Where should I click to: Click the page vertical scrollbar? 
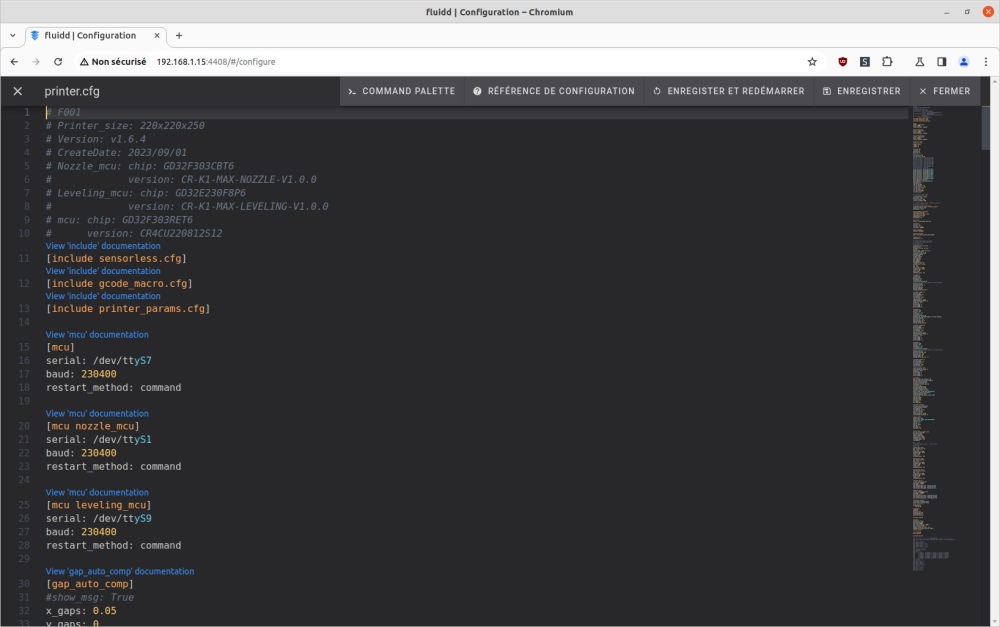point(995,351)
